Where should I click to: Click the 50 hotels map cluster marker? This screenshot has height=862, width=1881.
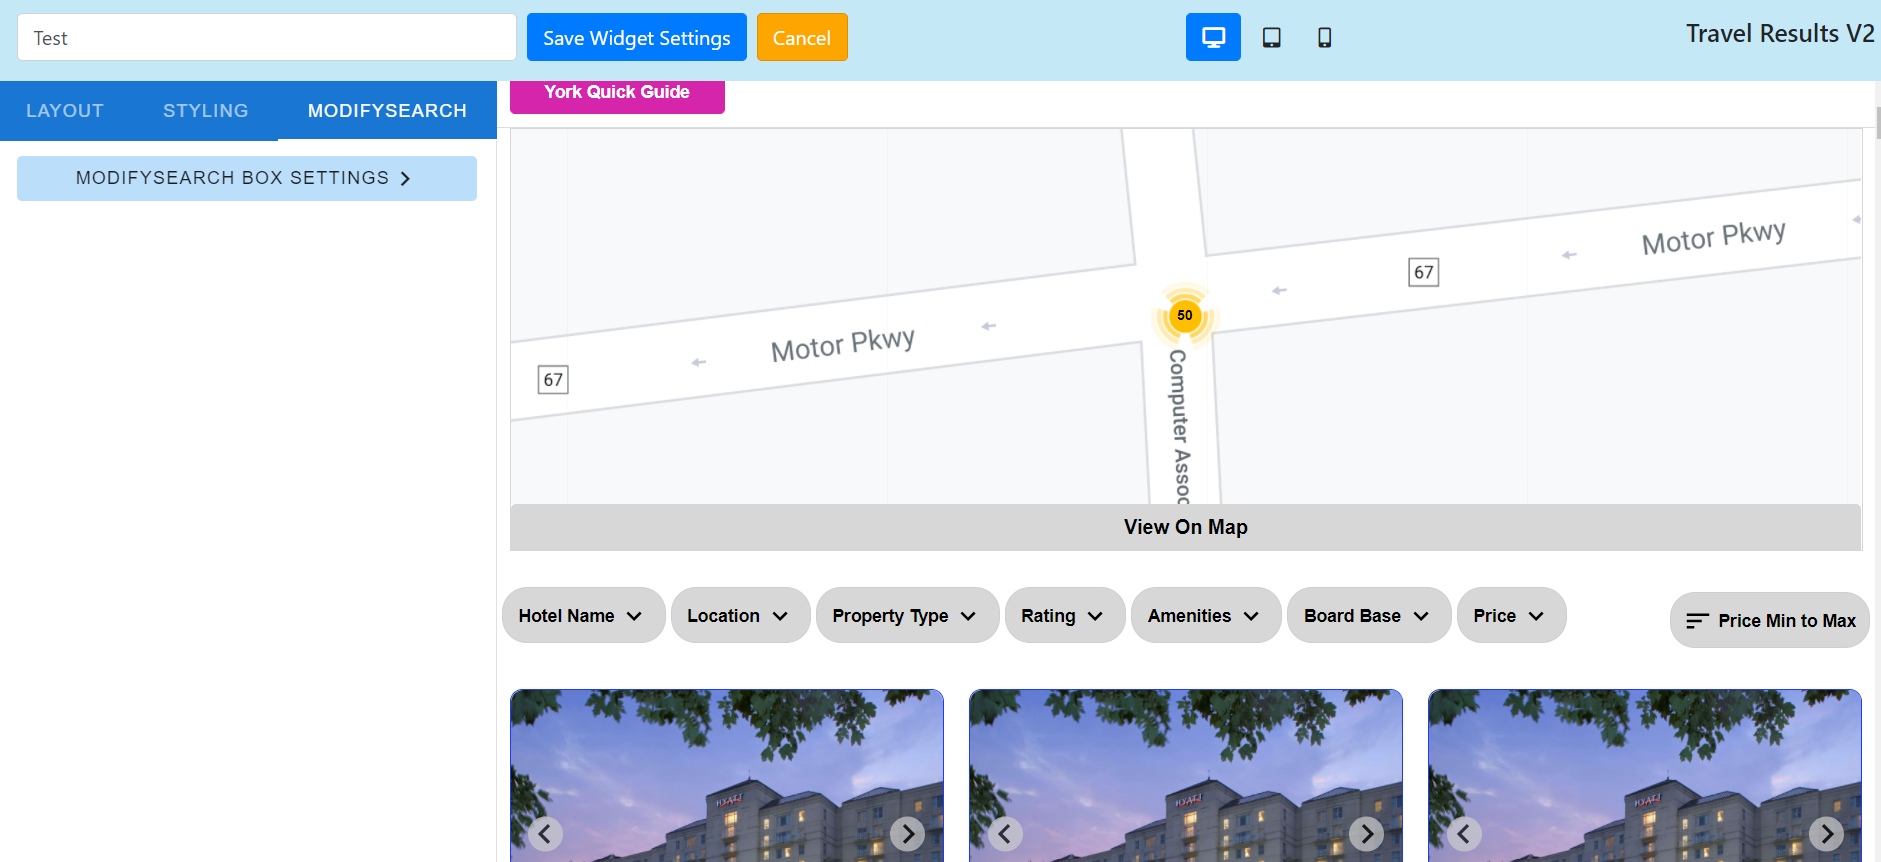(1185, 315)
